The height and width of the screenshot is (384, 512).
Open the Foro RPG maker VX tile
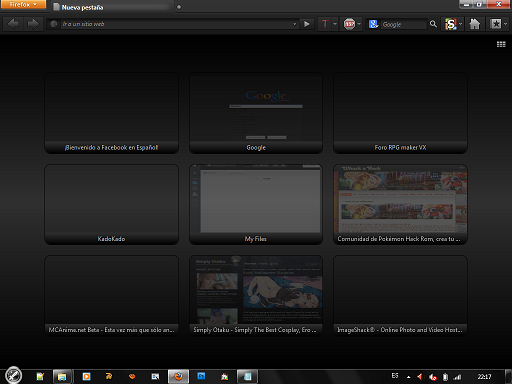(x=400, y=113)
